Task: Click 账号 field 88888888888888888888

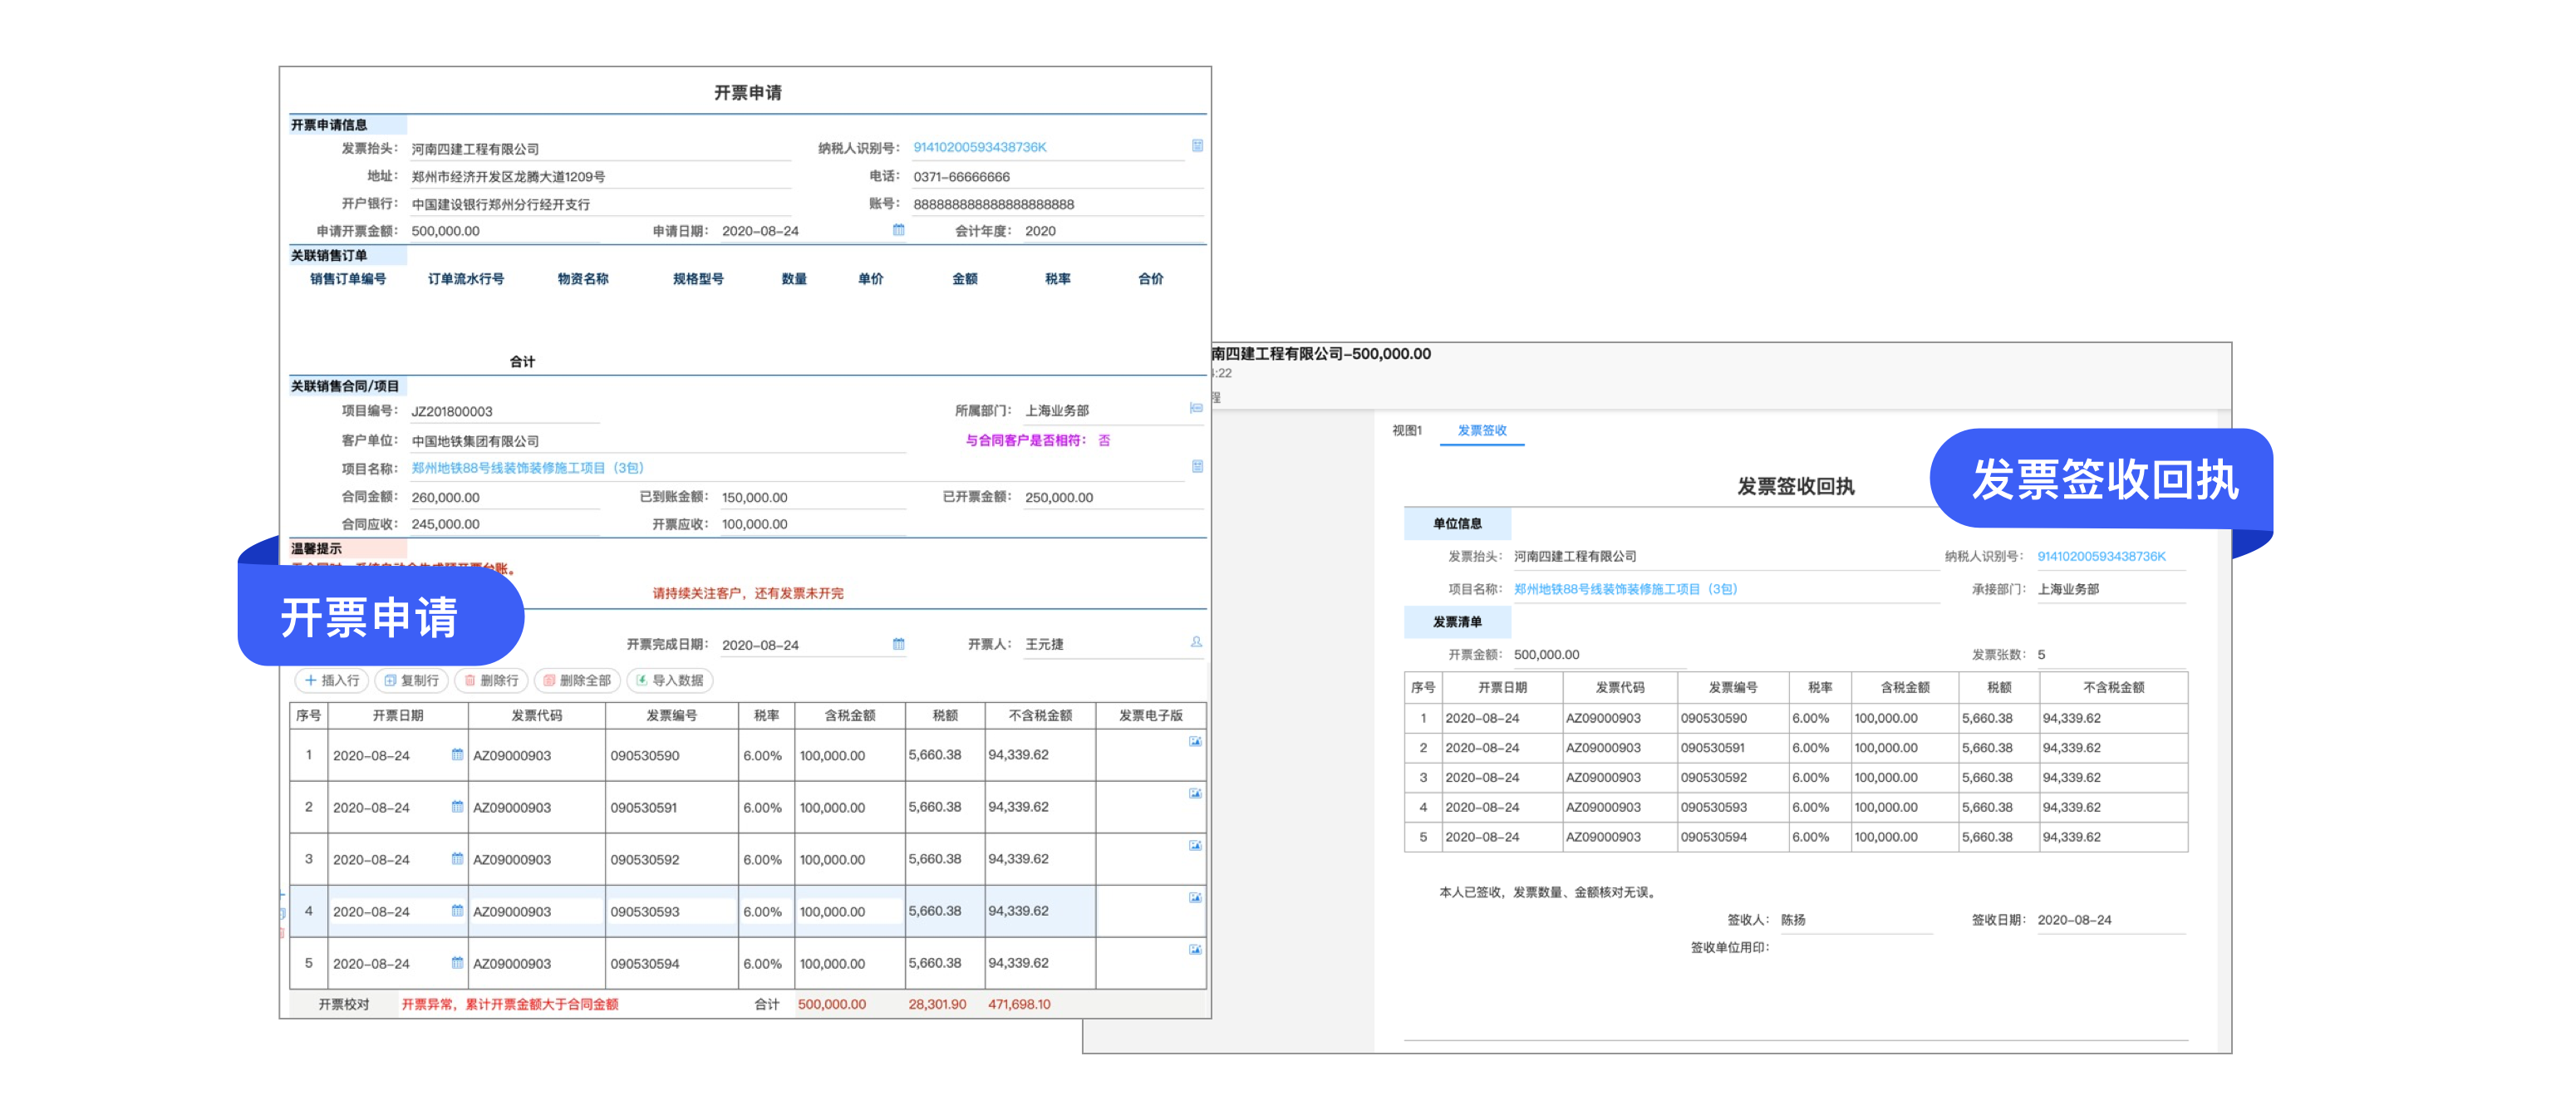Action: (1057, 204)
